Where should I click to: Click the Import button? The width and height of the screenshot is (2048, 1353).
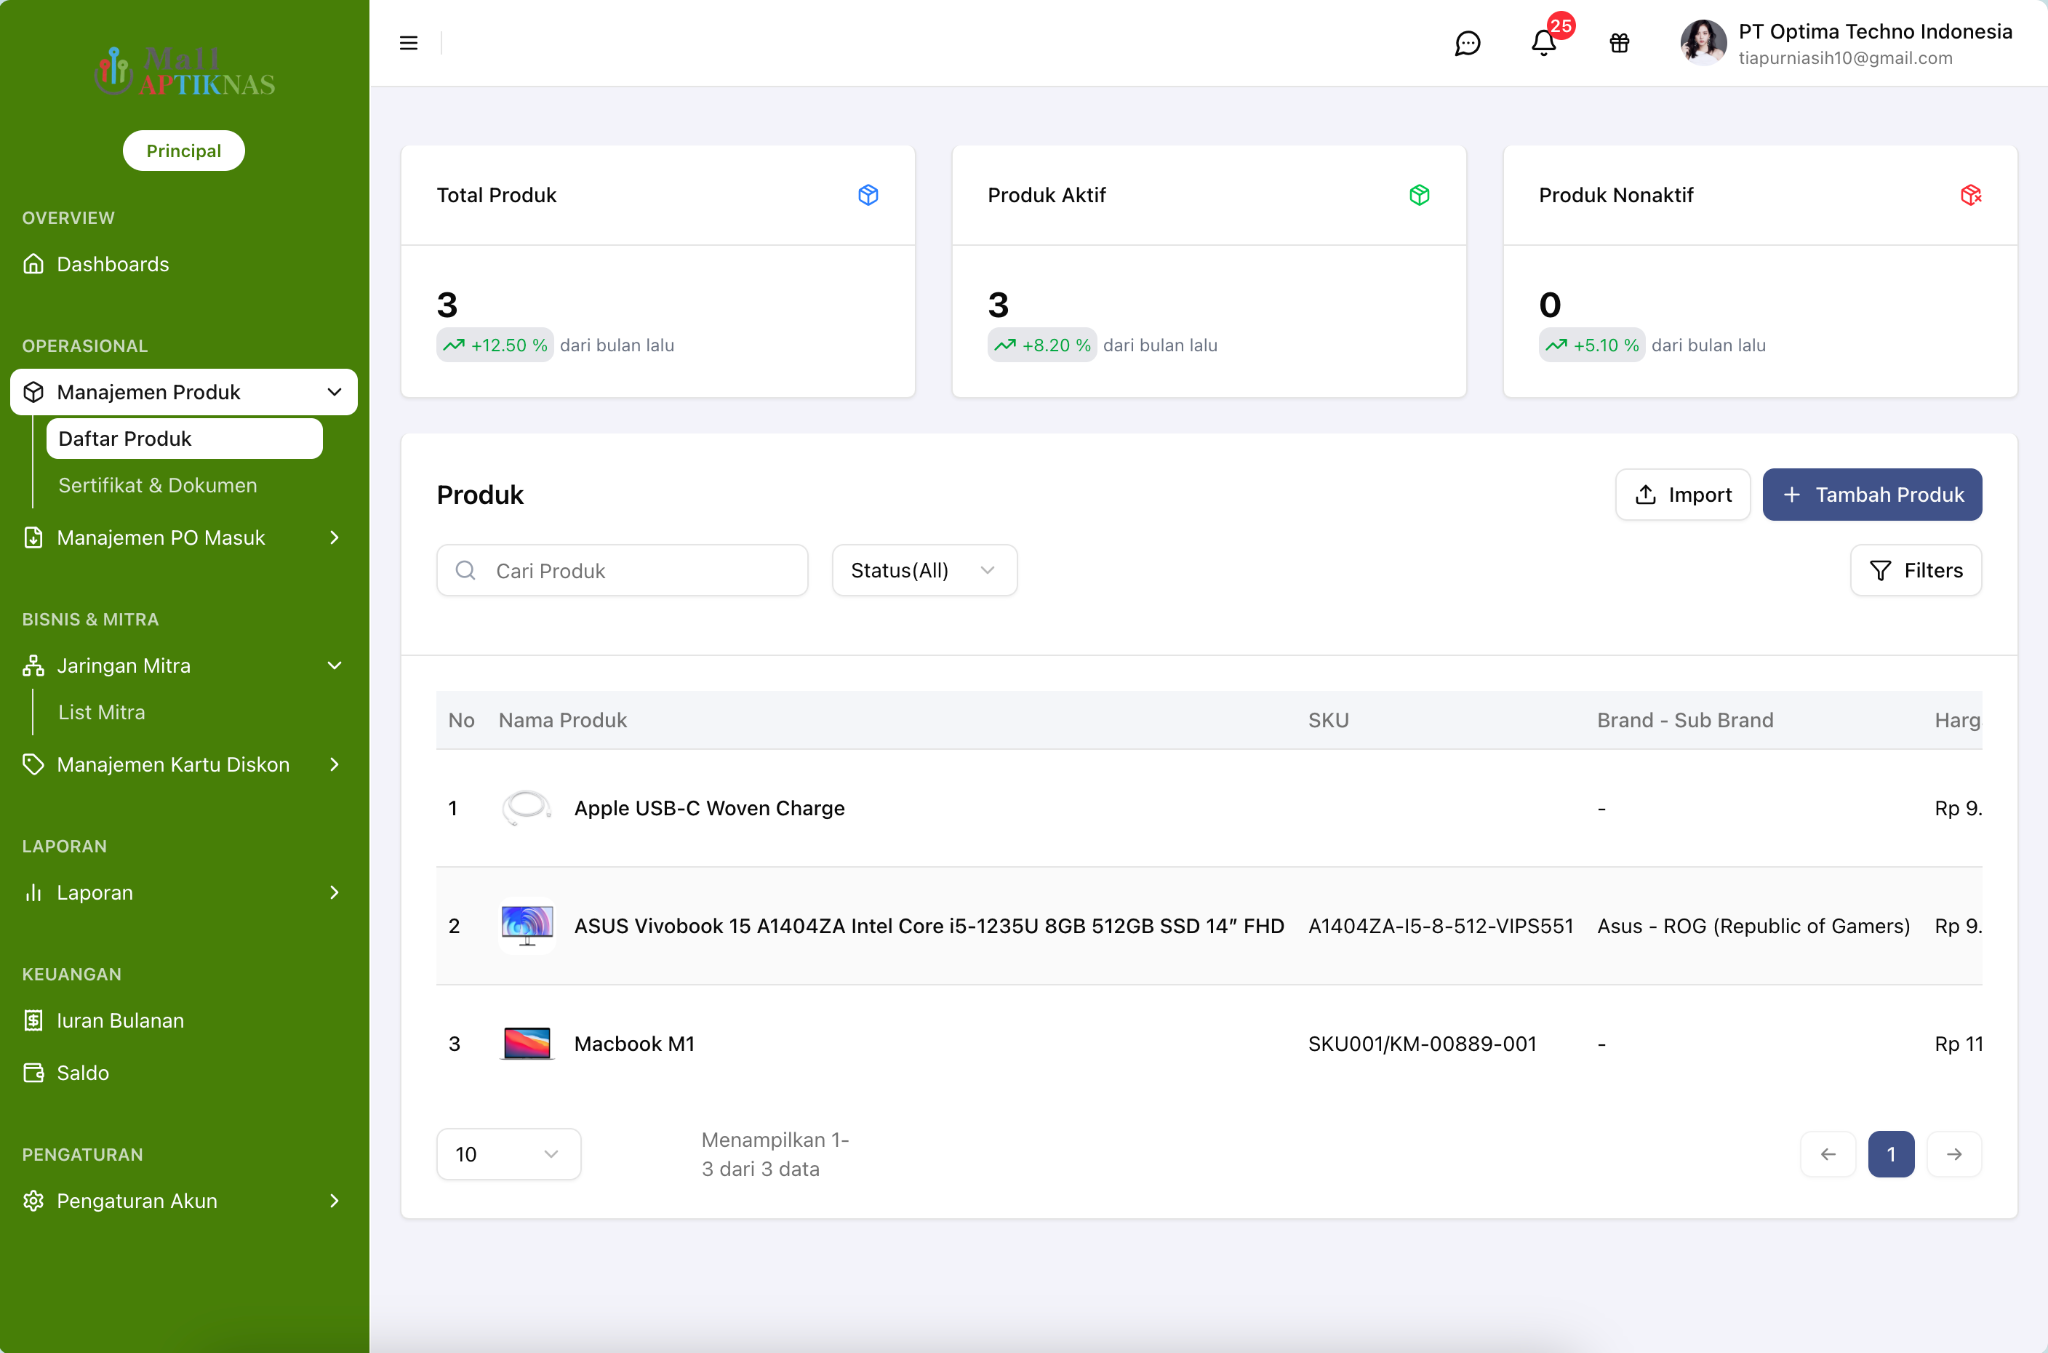click(1683, 494)
